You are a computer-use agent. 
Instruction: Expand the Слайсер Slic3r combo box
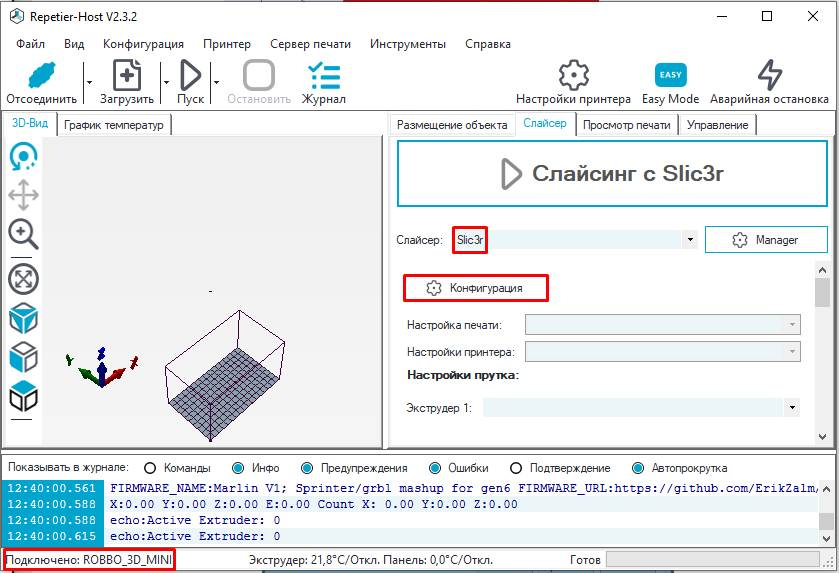click(690, 240)
